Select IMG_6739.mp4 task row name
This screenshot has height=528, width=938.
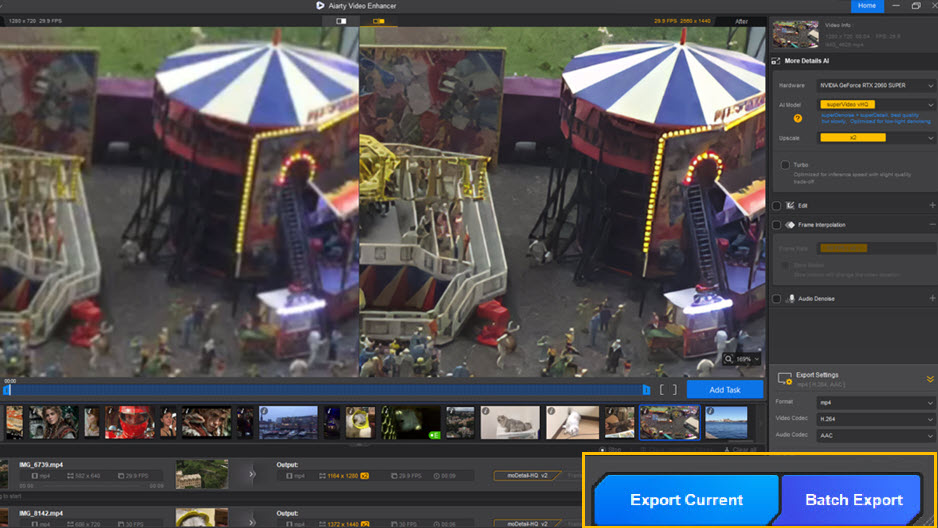41,465
